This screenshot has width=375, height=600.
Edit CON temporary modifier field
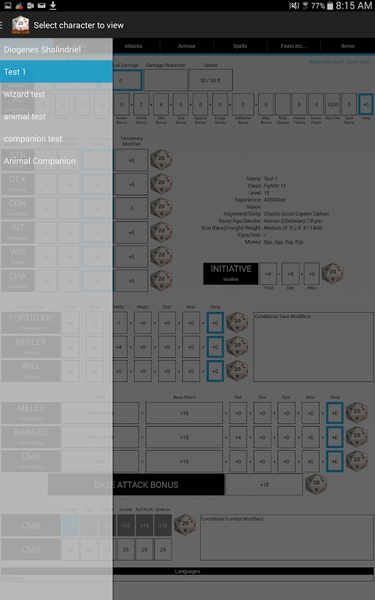point(131,208)
